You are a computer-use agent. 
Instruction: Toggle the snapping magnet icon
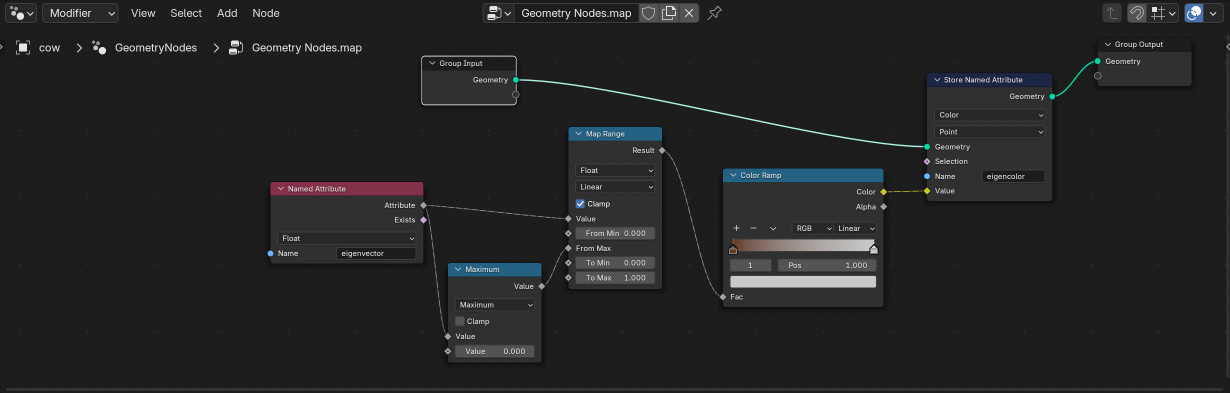point(1137,13)
